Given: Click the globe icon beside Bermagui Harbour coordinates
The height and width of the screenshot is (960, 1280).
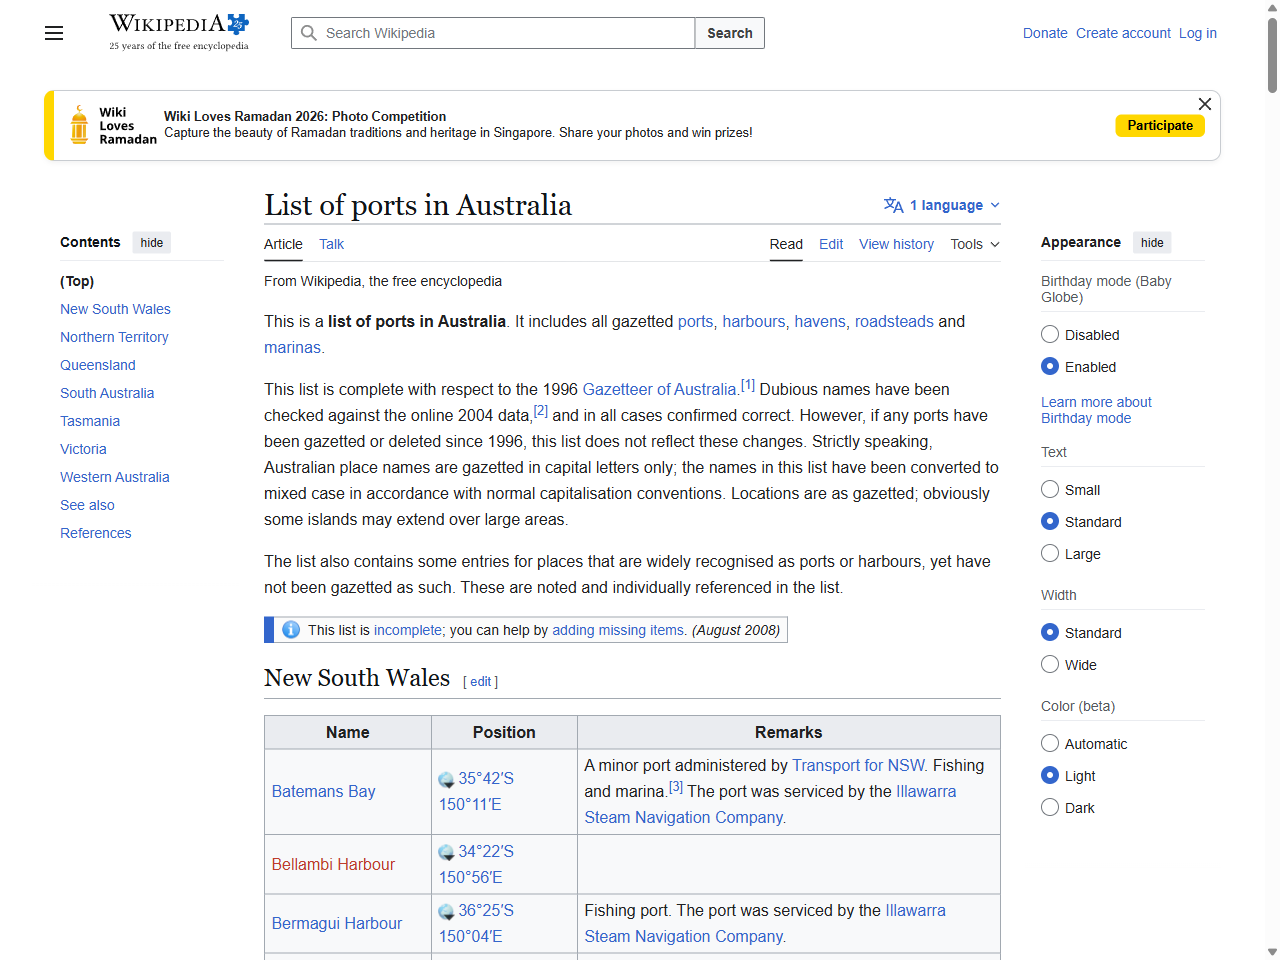Looking at the screenshot, I should 446,910.
